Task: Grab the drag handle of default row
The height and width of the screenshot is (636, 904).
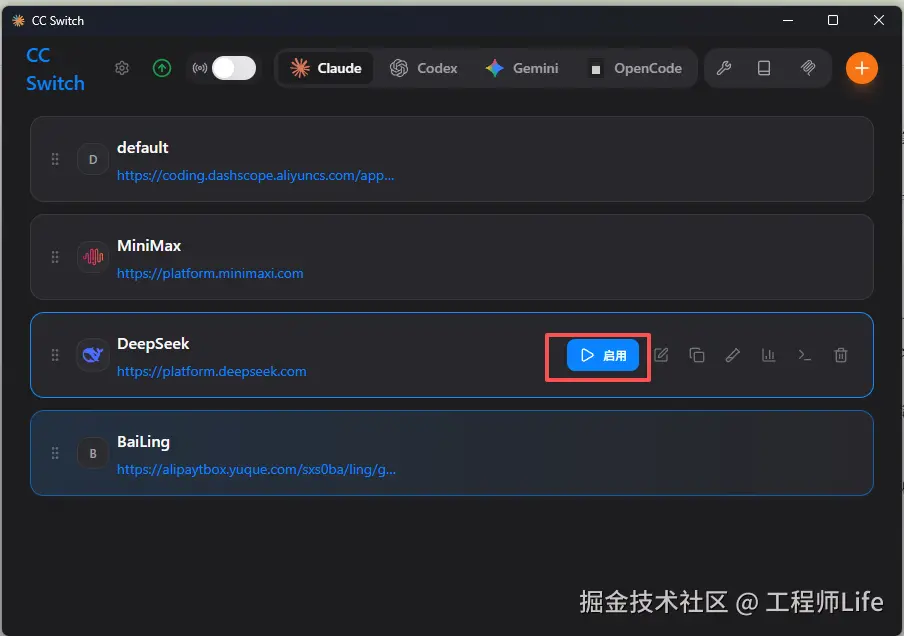Action: [55, 159]
